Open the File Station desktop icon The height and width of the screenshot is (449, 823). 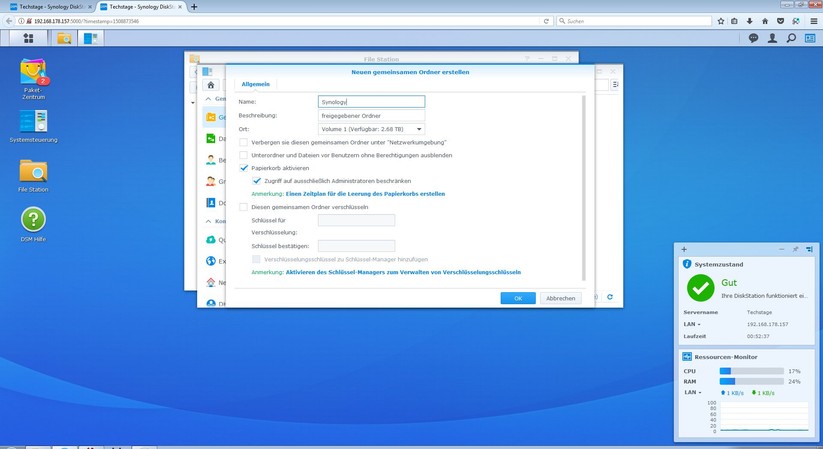[33, 171]
